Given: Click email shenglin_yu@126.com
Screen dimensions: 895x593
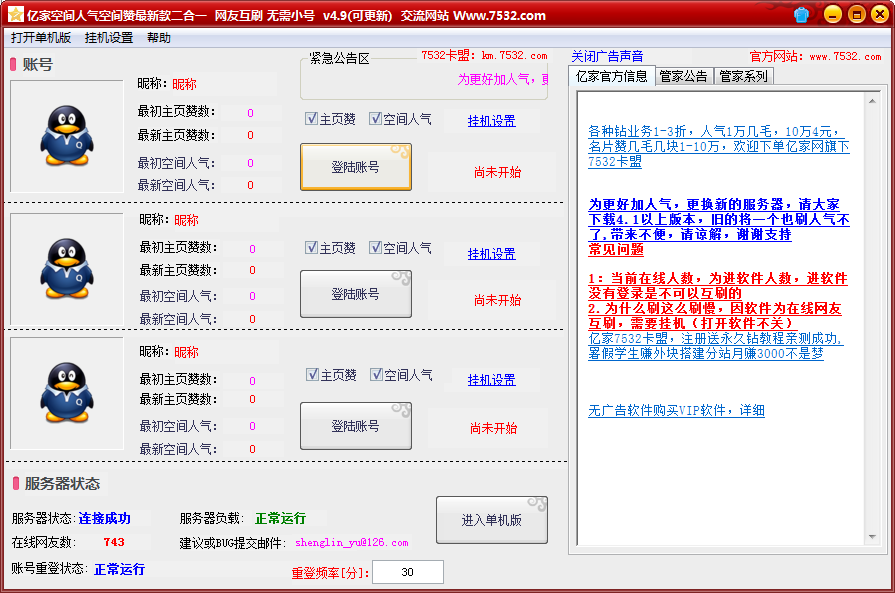Looking at the screenshot, I should point(352,543).
